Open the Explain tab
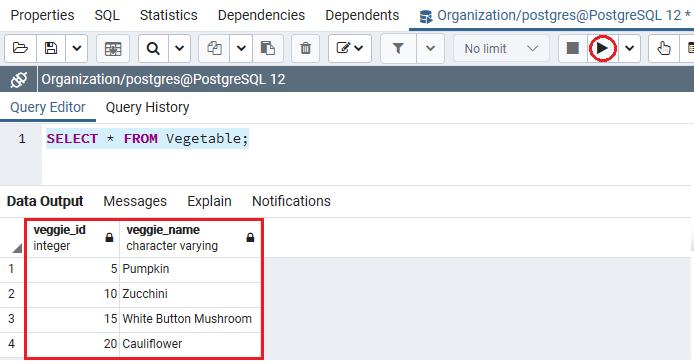The height and width of the screenshot is (364, 694). [209, 201]
